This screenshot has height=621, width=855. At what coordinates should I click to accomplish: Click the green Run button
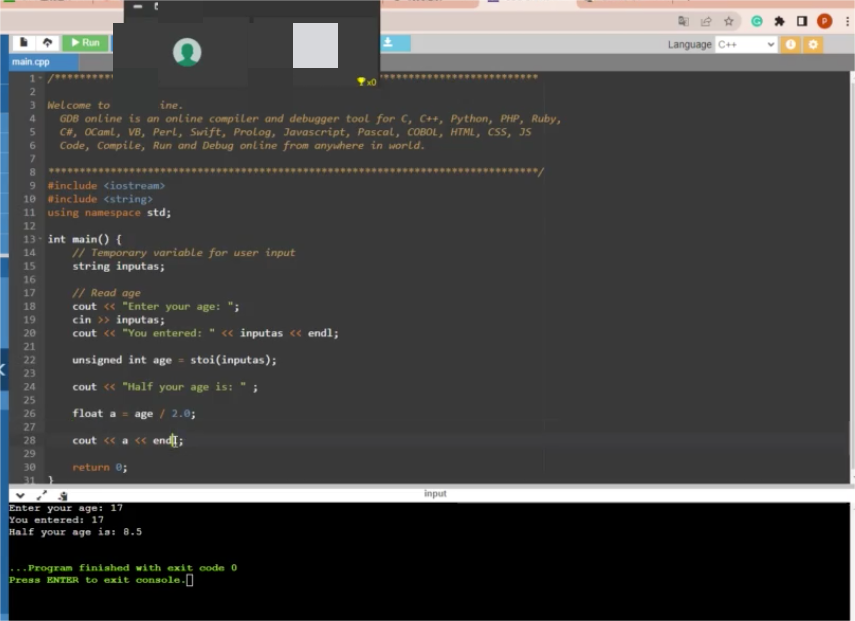85,43
